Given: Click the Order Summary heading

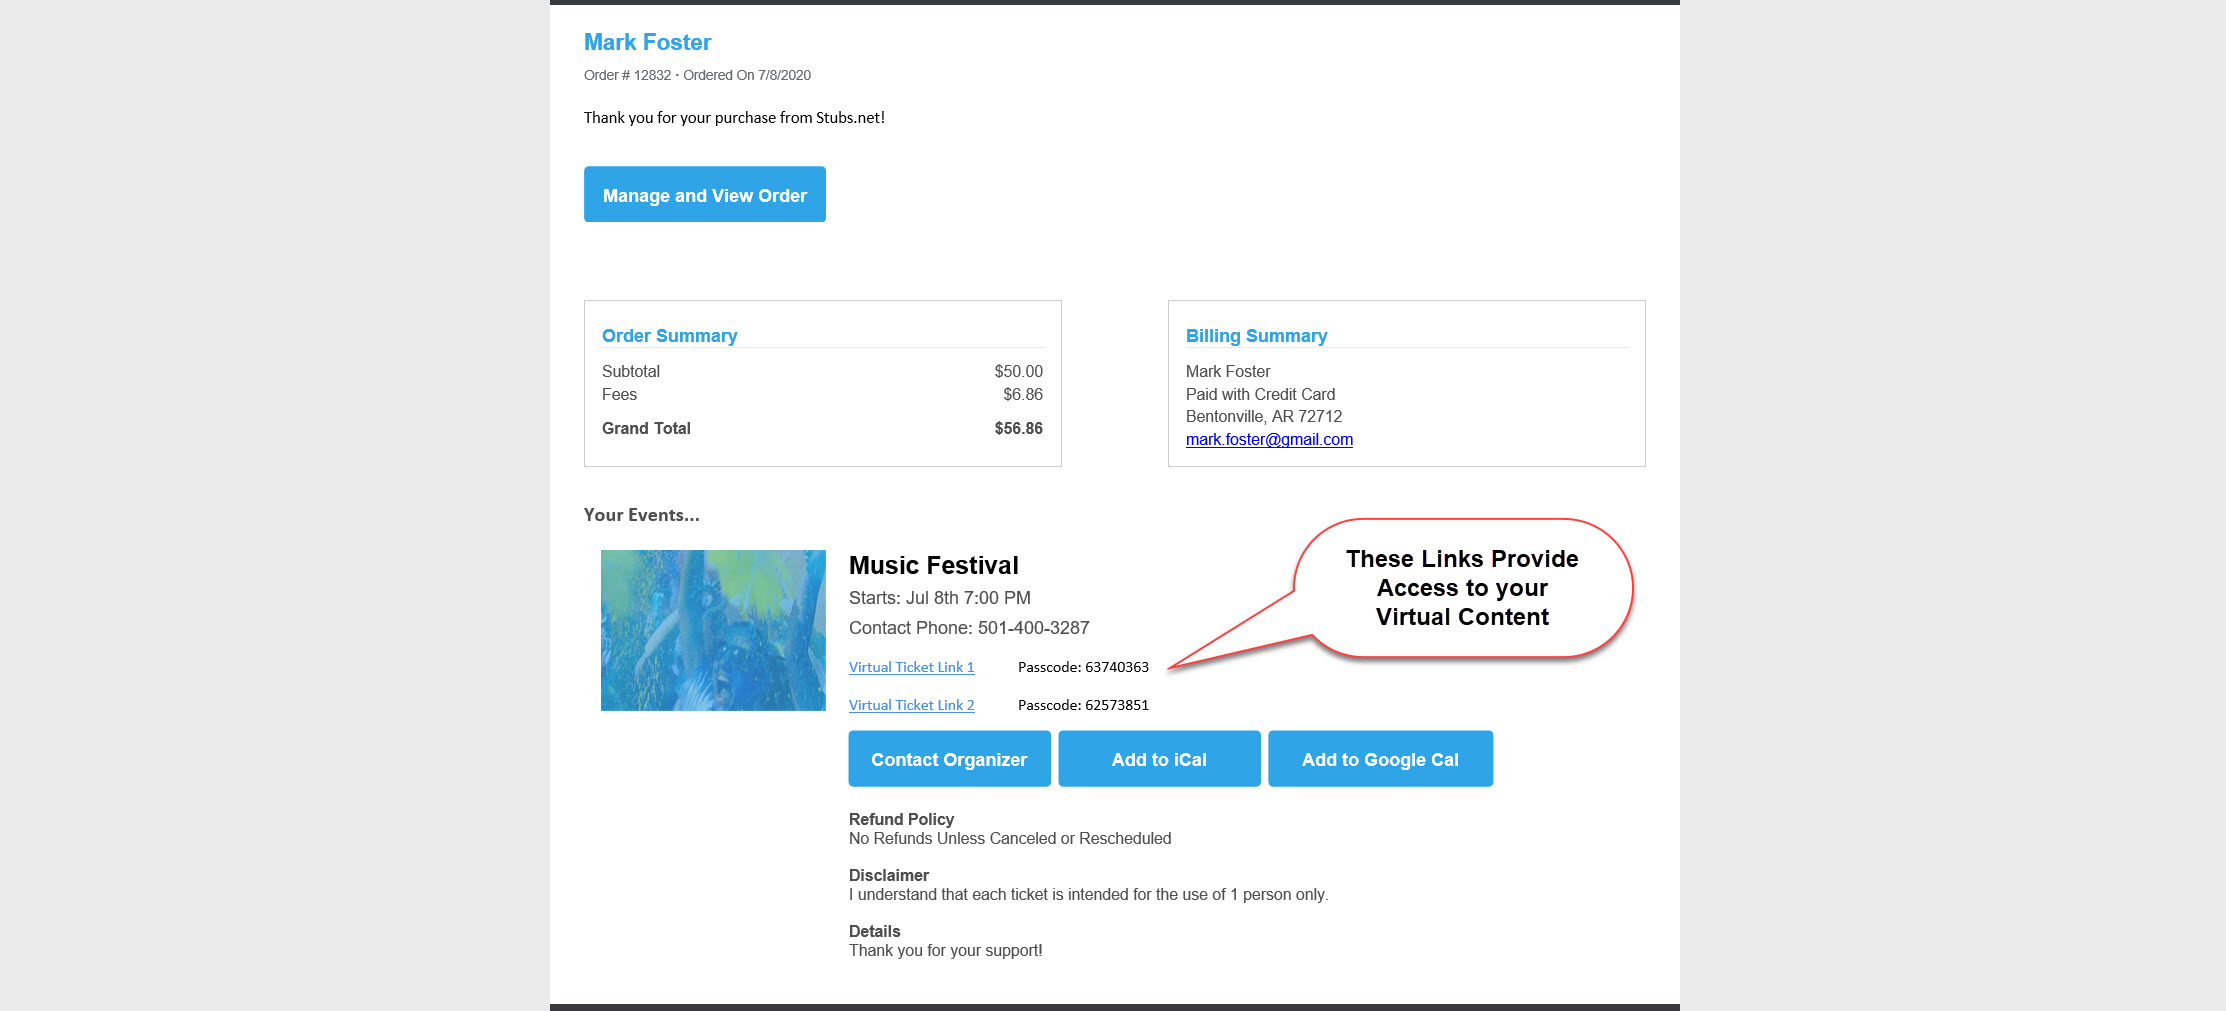Looking at the screenshot, I should [669, 336].
